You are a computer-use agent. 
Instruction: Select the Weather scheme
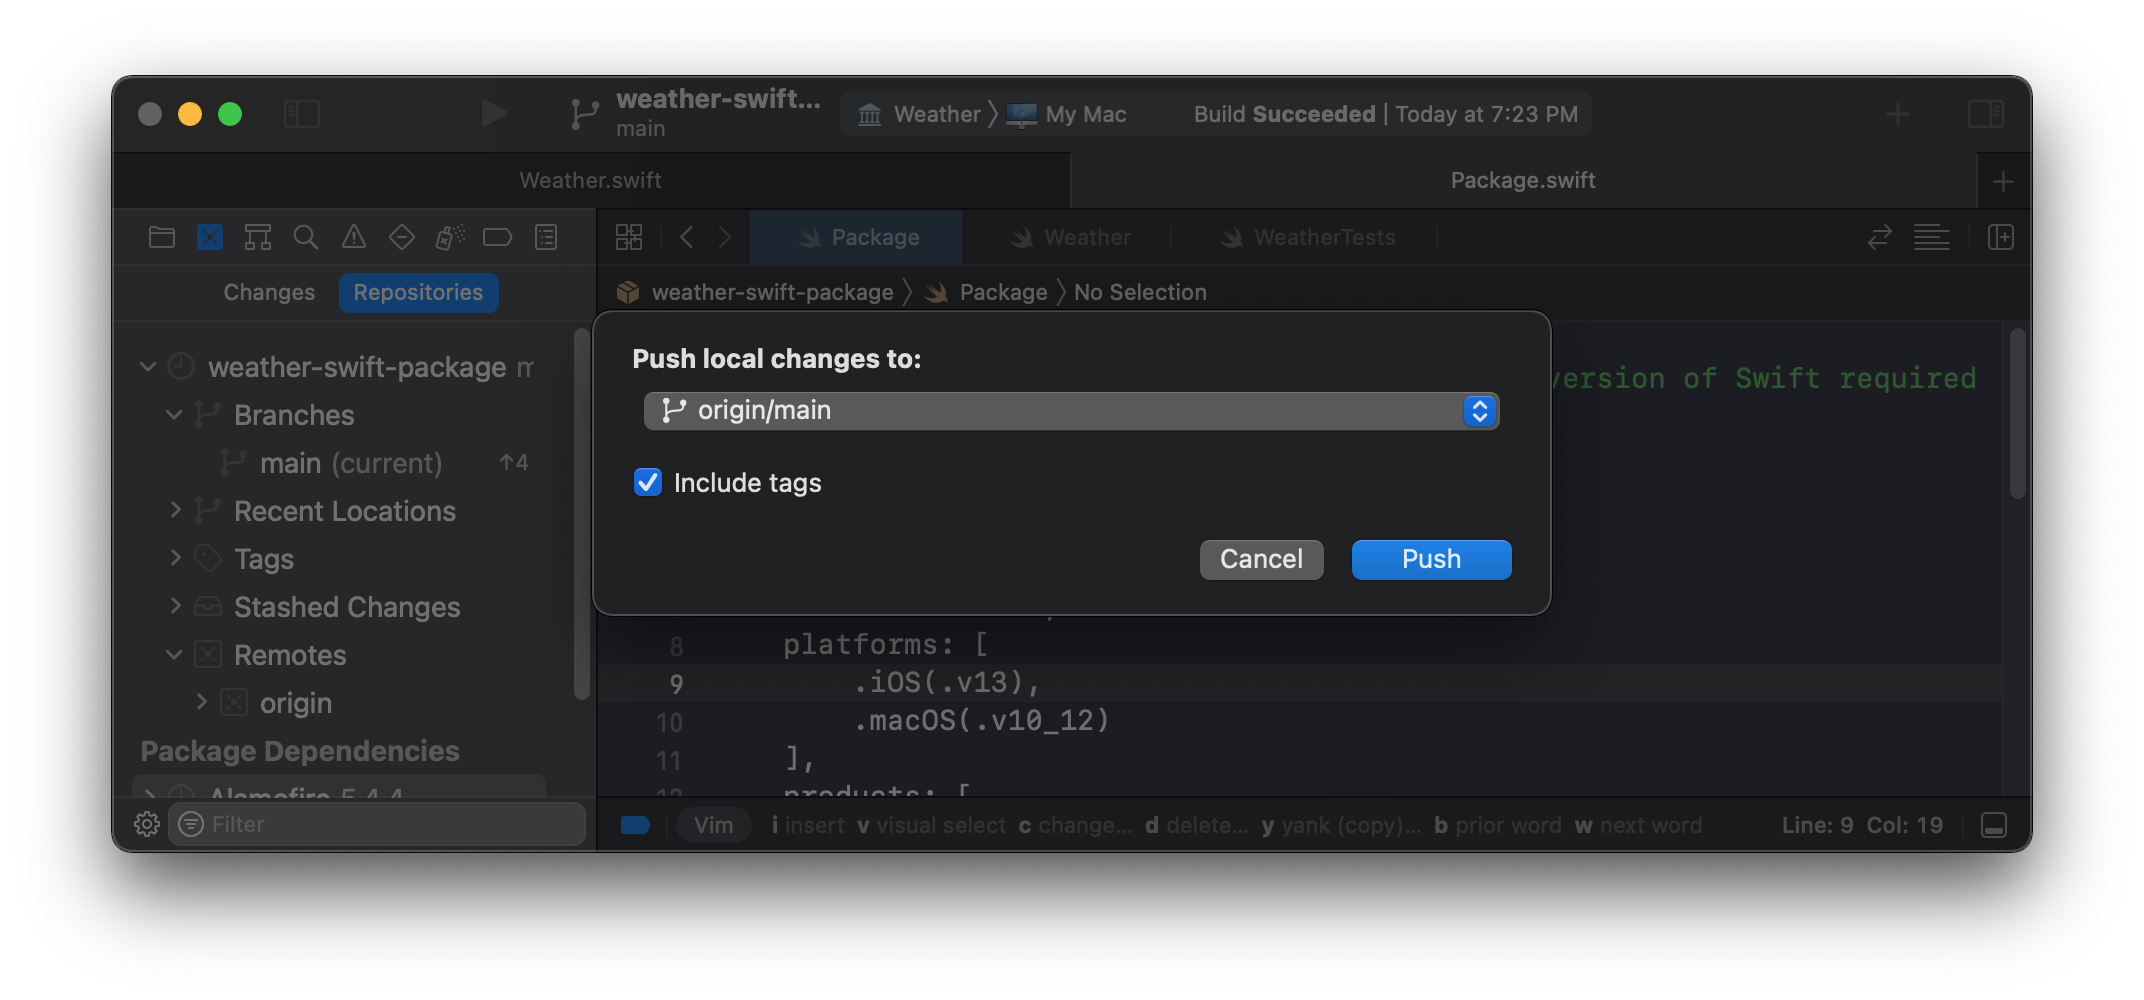point(921,114)
